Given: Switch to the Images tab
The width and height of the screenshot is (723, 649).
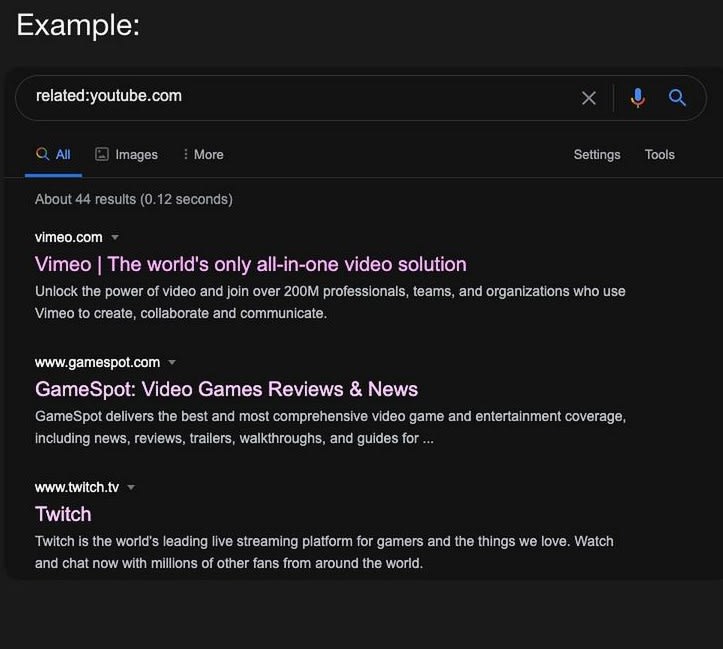Looking at the screenshot, I should point(126,154).
